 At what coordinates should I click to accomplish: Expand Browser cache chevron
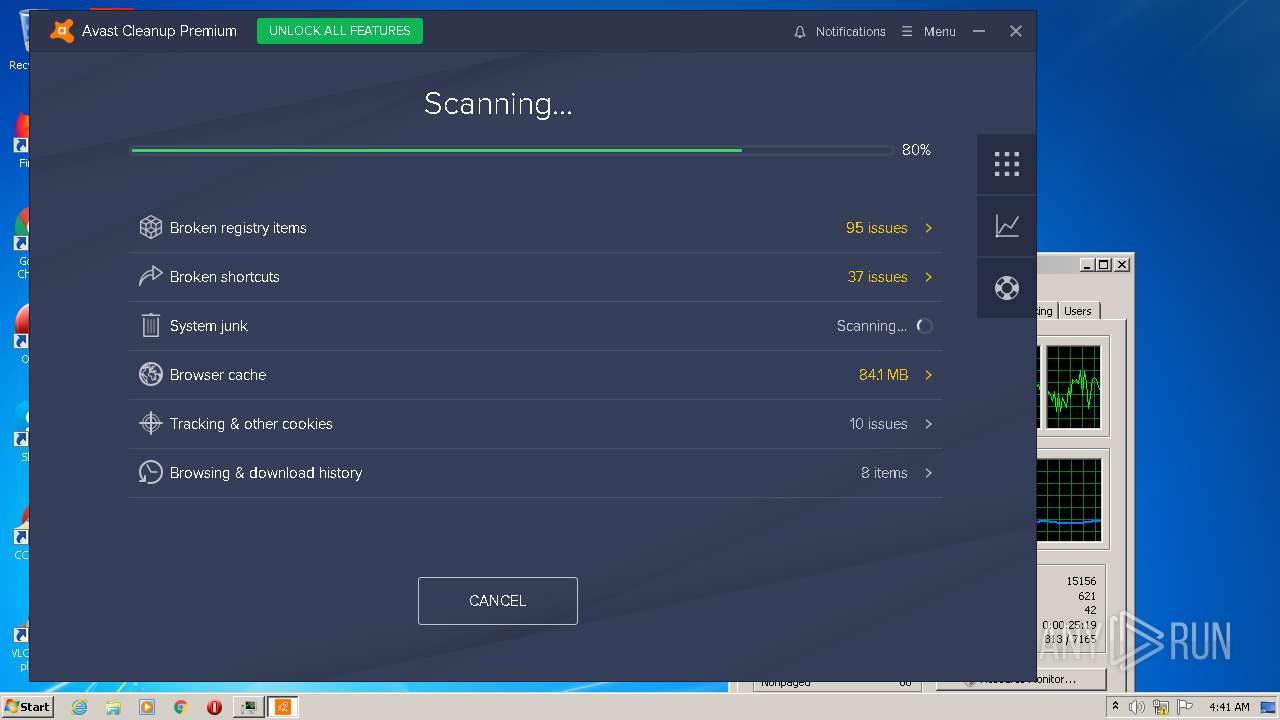pos(928,375)
